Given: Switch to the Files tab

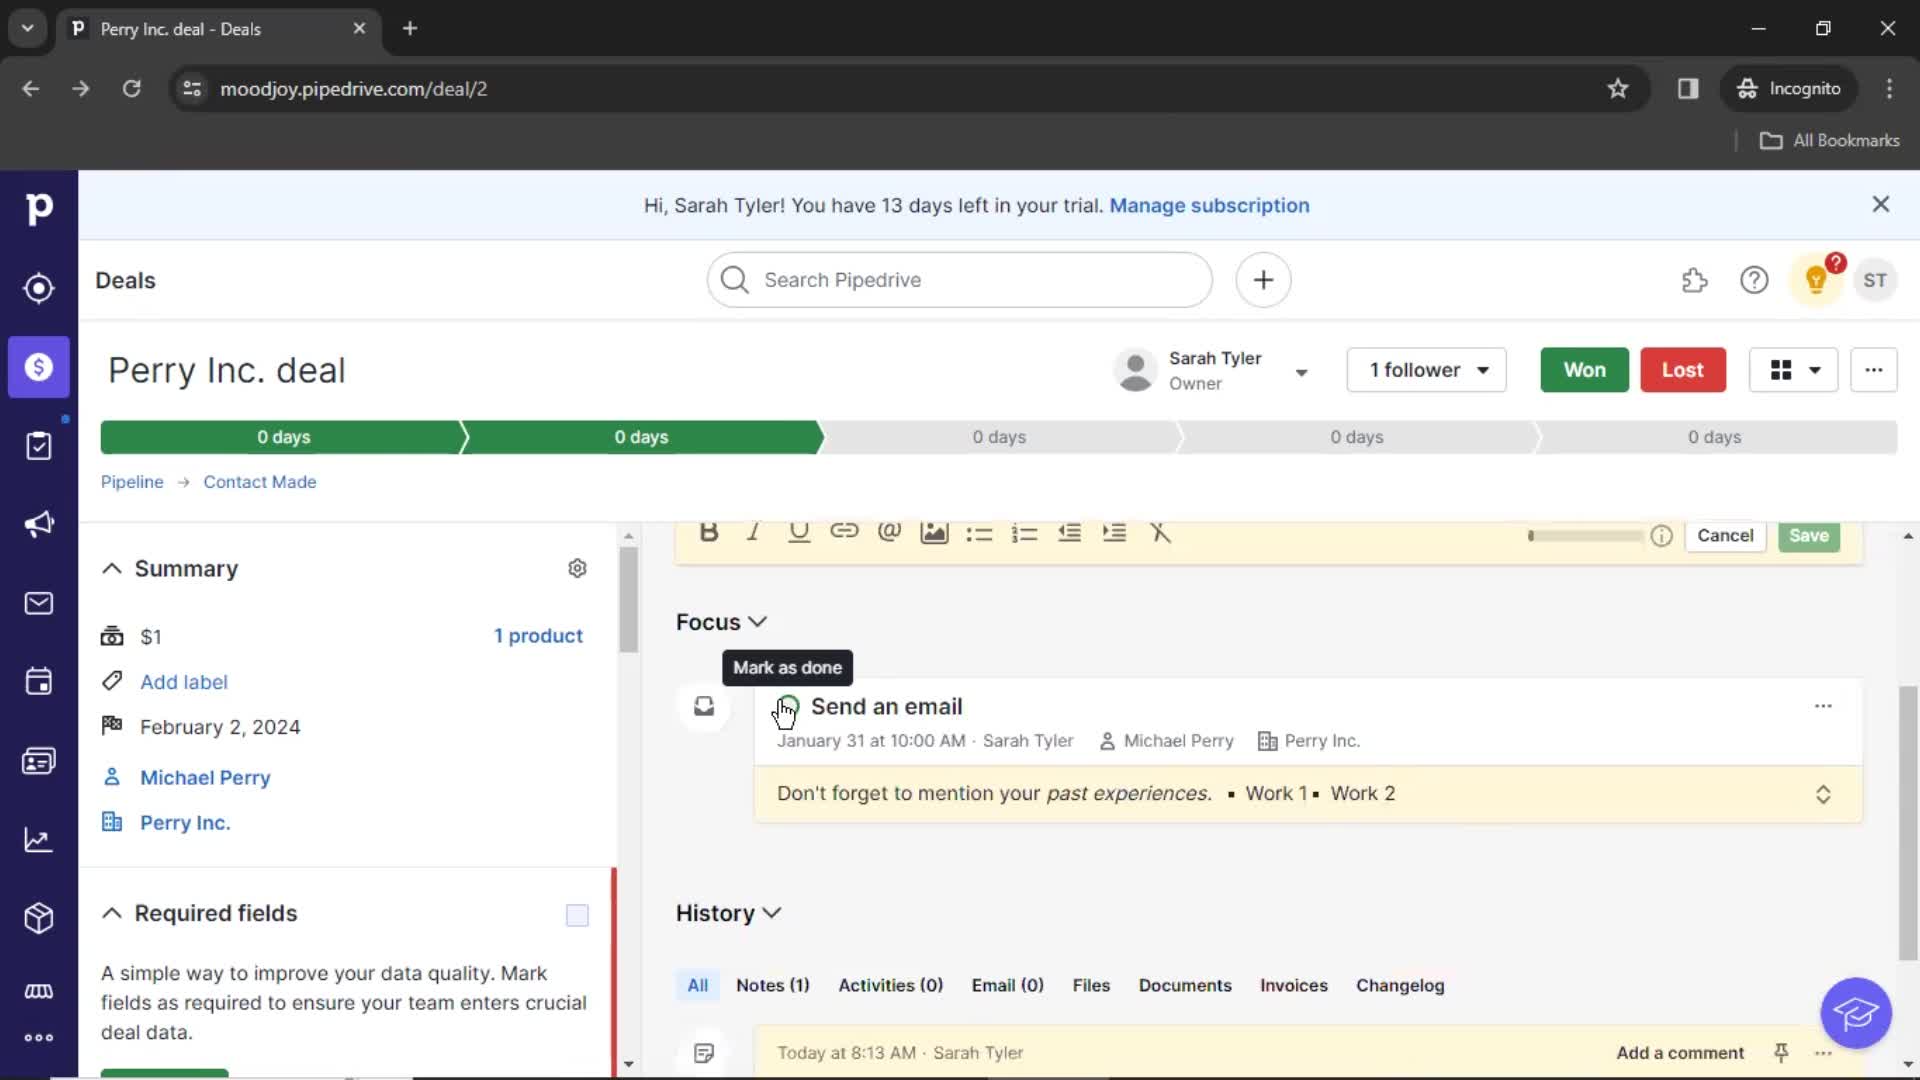Looking at the screenshot, I should tap(1092, 985).
